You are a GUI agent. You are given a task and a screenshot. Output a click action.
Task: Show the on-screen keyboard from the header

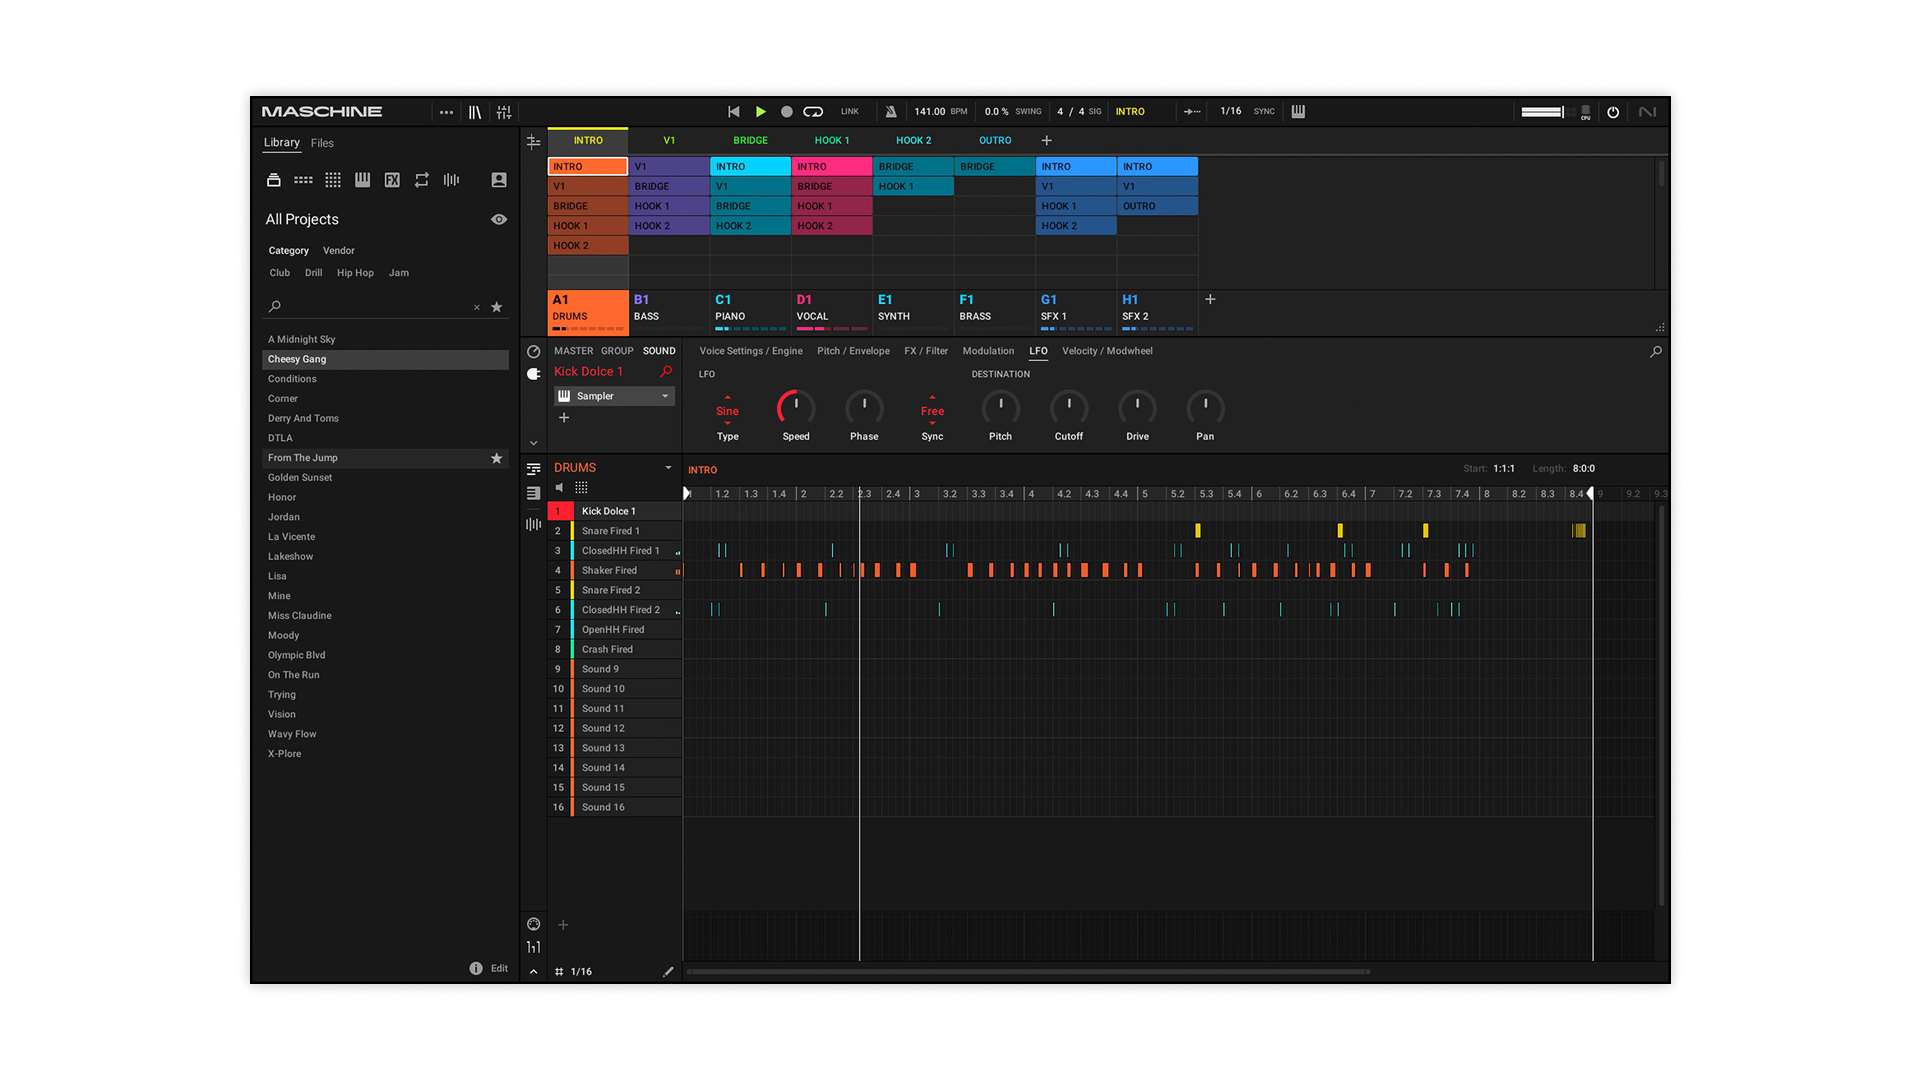coord(1297,111)
